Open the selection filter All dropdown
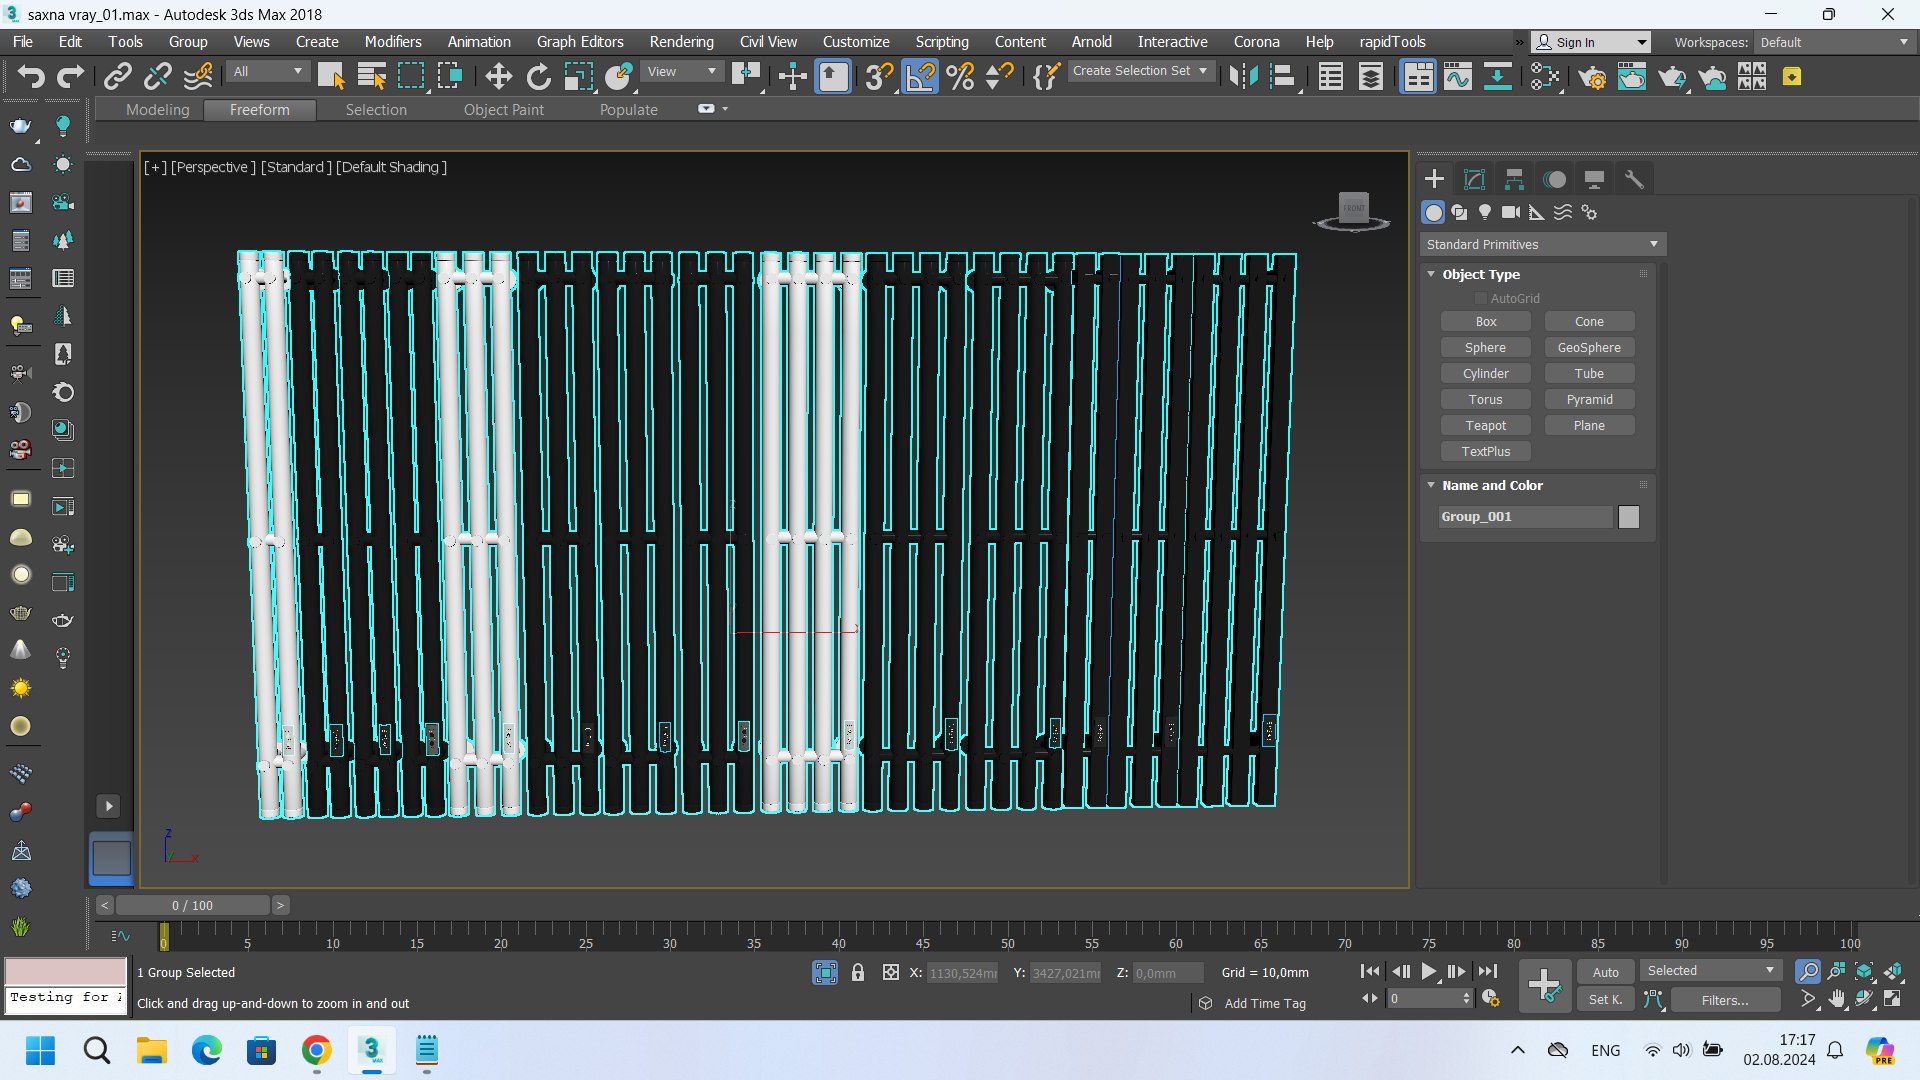 pos(268,71)
